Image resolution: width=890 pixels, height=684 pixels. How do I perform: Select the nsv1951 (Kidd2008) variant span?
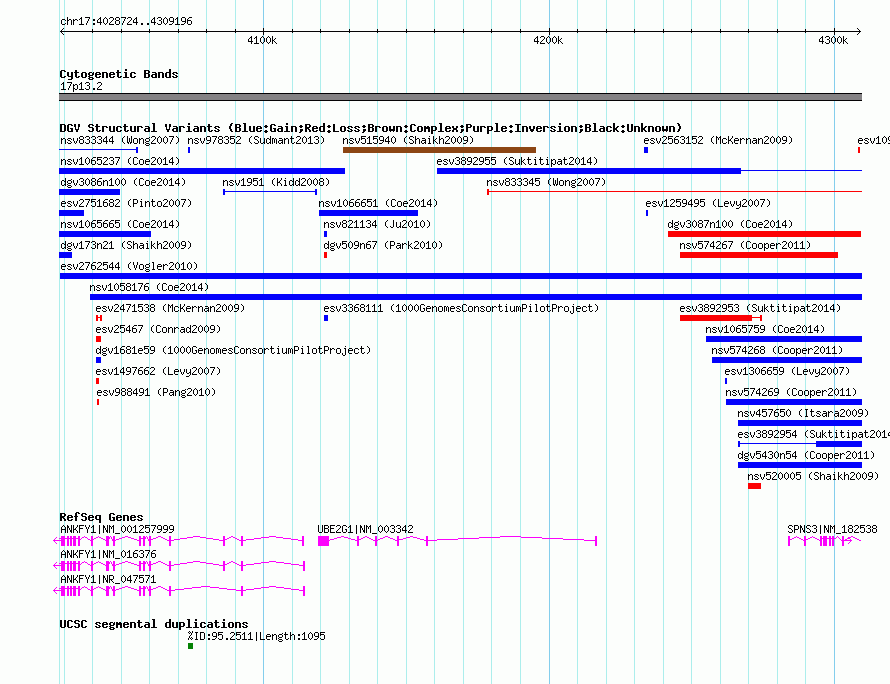270,192
